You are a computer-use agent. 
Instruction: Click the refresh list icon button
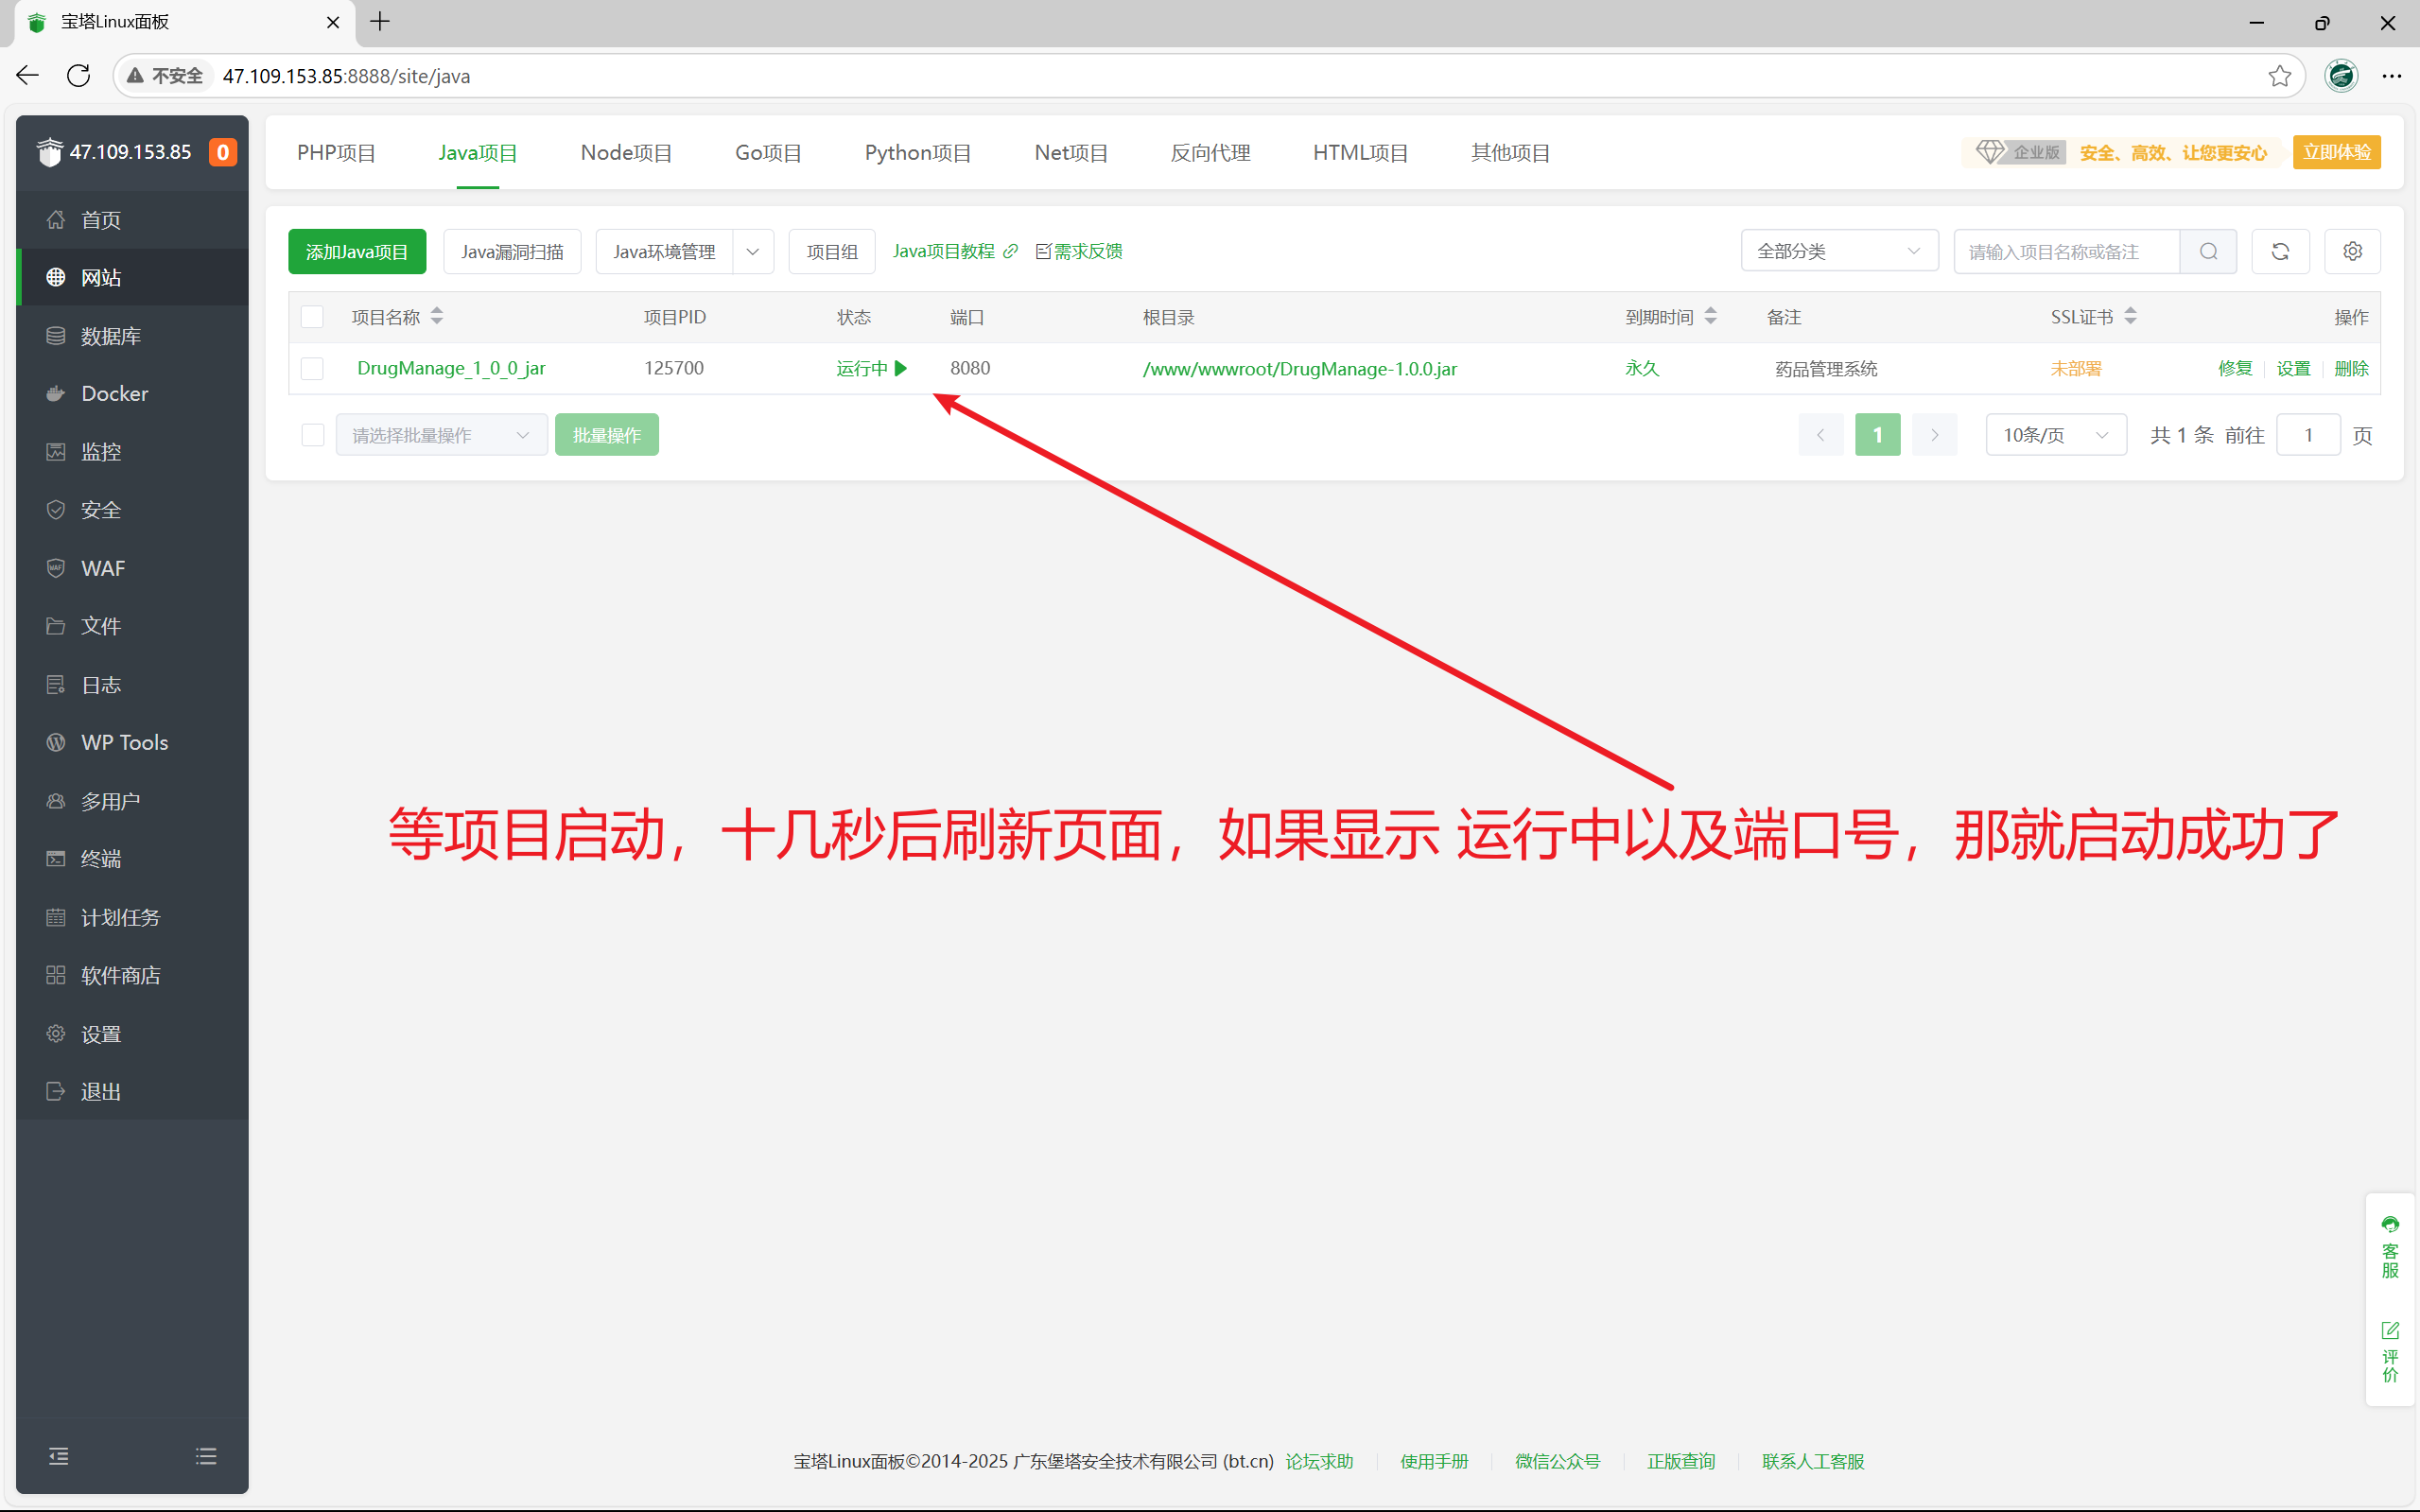click(2280, 251)
